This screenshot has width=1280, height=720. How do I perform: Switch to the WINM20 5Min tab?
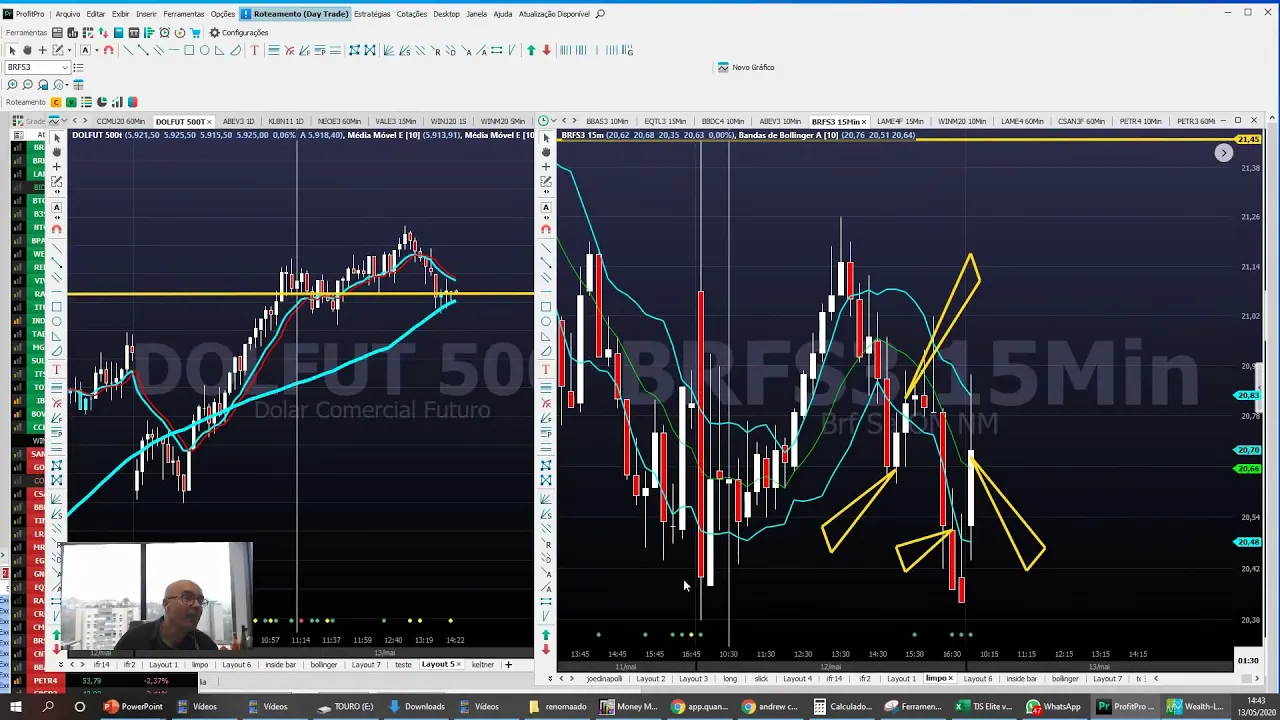point(502,121)
